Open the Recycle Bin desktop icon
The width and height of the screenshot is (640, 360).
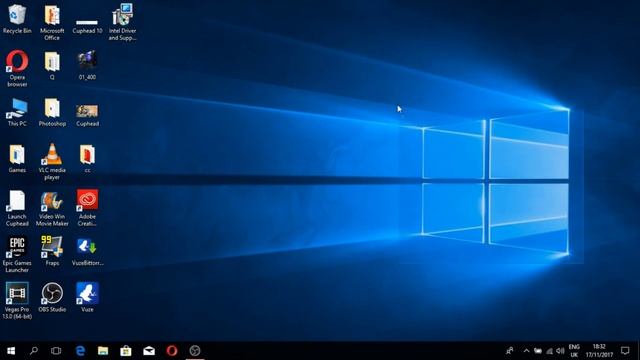(x=17, y=19)
